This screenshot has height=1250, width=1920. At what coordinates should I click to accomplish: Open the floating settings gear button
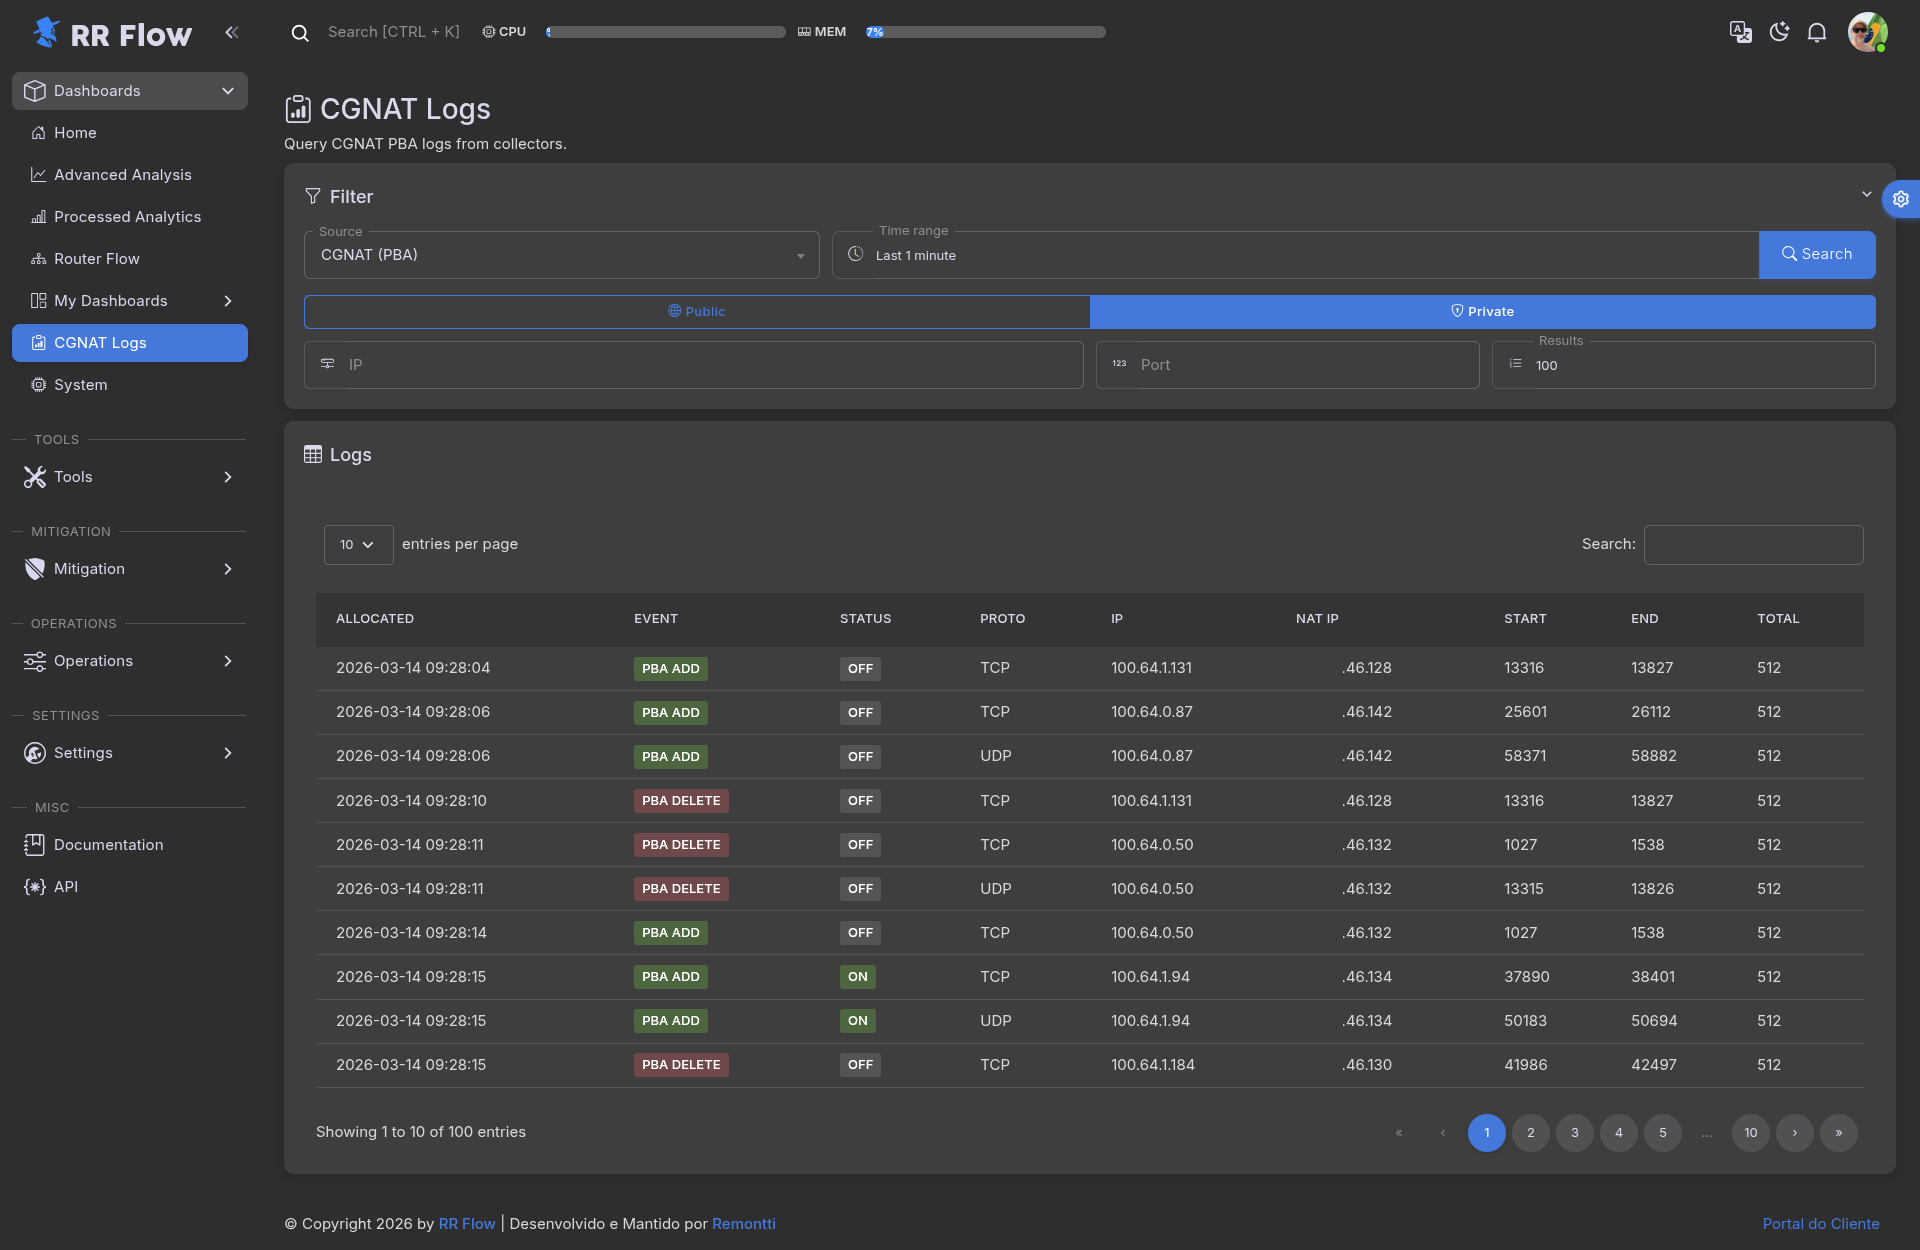[x=1900, y=199]
